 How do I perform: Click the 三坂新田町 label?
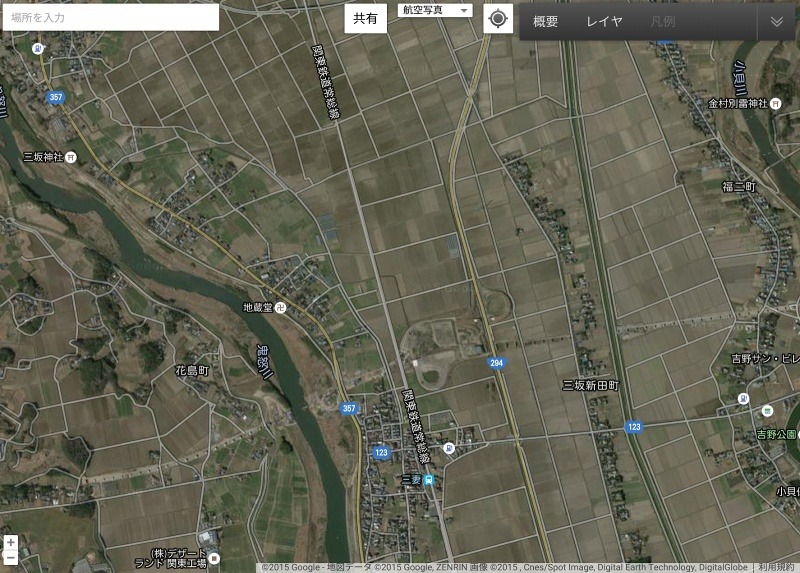(590, 385)
